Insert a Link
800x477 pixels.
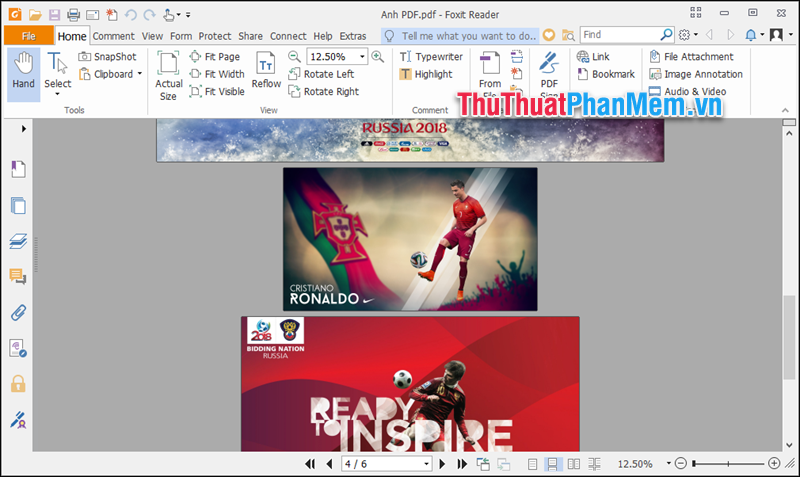[593, 57]
